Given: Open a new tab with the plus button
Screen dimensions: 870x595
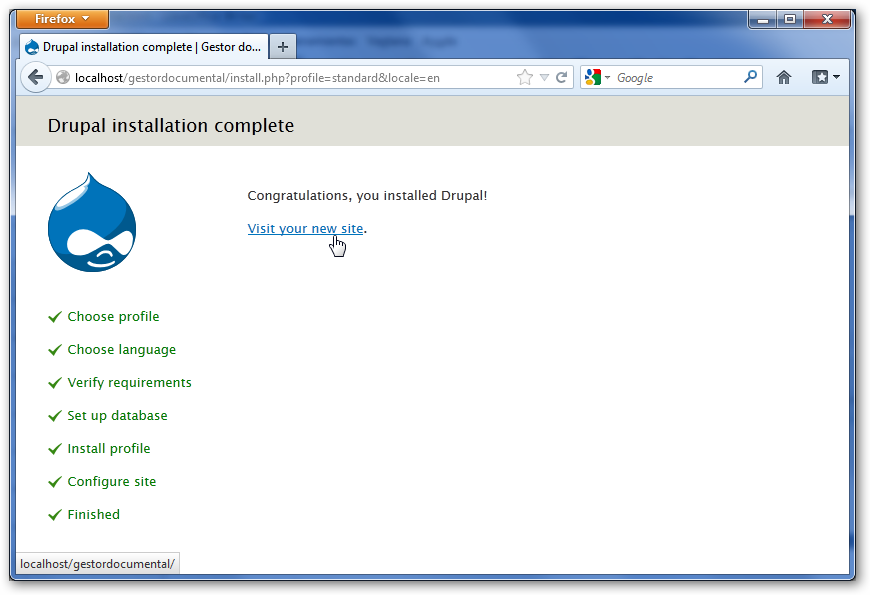Looking at the screenshot, I should click(282, 46).
